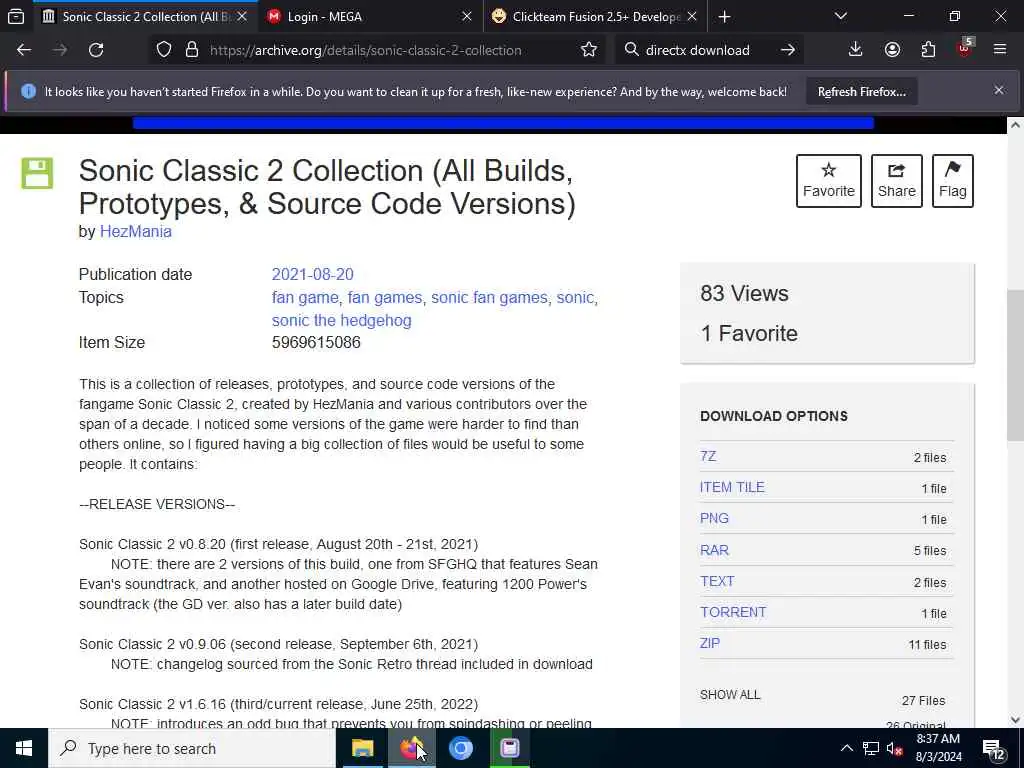This screenshot has height=768, width=1024.
Task: Open the Firefox account icon
Action: [x=892, y=50]
